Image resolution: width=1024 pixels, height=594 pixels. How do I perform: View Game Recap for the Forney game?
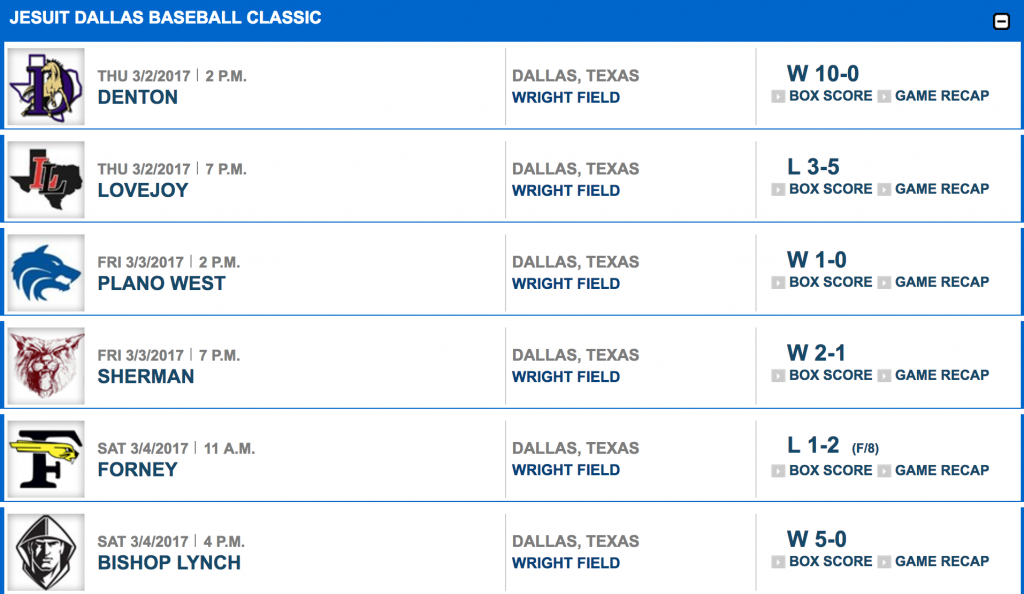coord(942,471)
